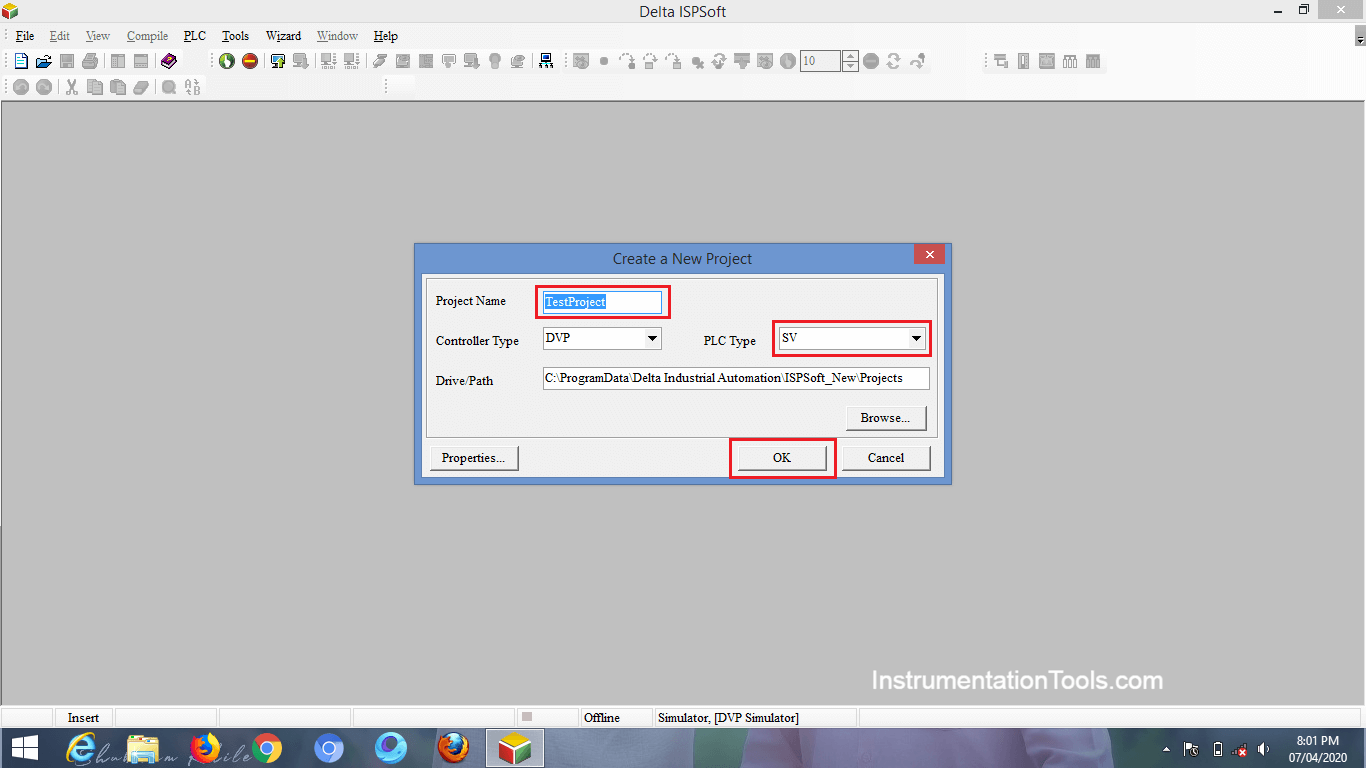Open the File menu
This screenshot has width=1366, height=768.
click(x=25, y=36)
